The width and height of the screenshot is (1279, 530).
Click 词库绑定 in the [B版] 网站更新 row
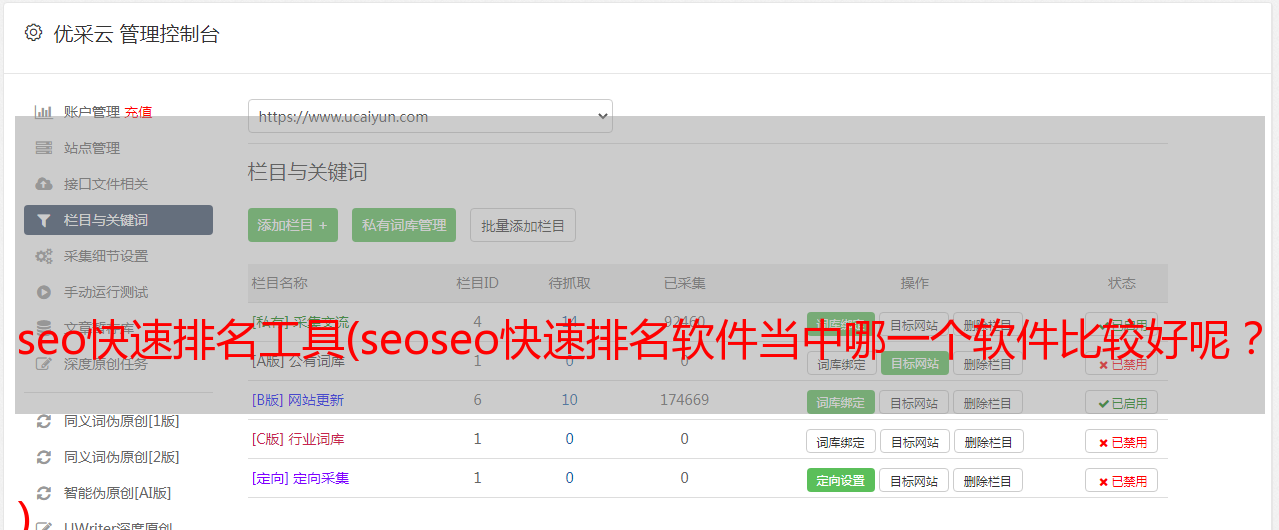pos(841,402)
